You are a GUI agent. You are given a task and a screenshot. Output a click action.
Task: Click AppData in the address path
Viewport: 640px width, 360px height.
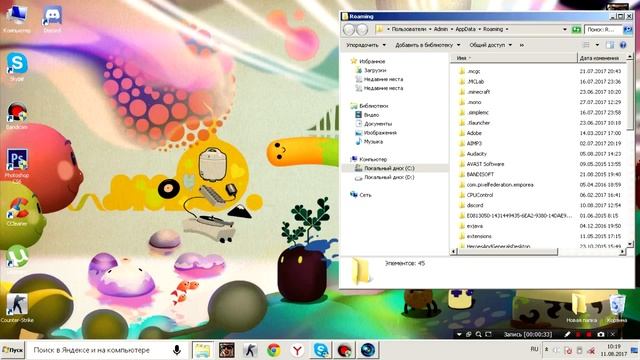pyautogui.click(x=465, y=29)
